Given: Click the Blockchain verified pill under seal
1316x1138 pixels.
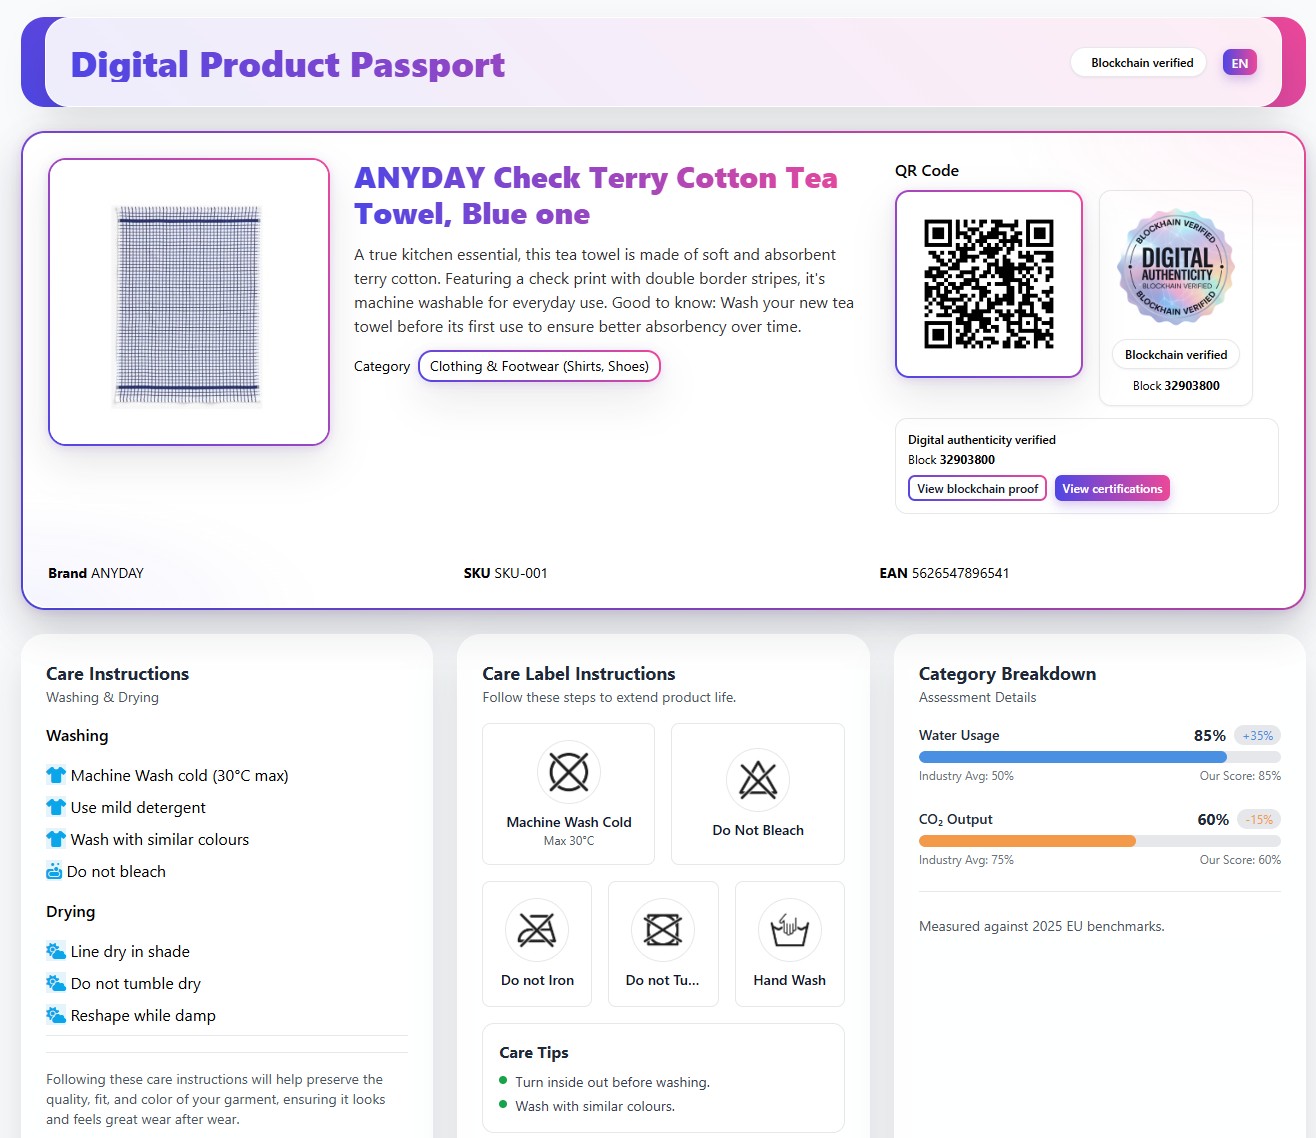Looking at the screenshot, I should tap(1175, 355).
